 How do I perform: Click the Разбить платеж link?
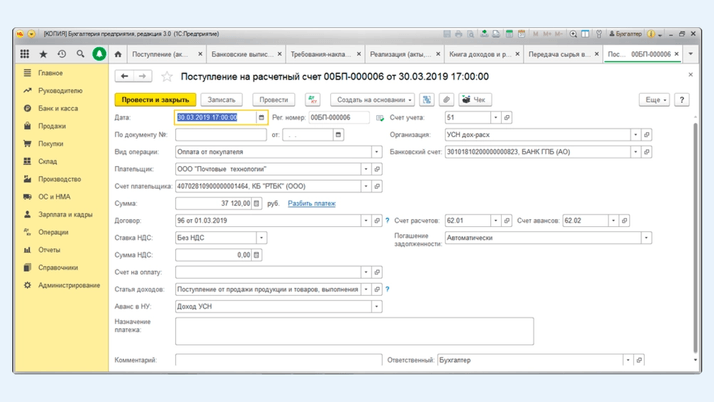pyautogui.click(x=311, y=204)
